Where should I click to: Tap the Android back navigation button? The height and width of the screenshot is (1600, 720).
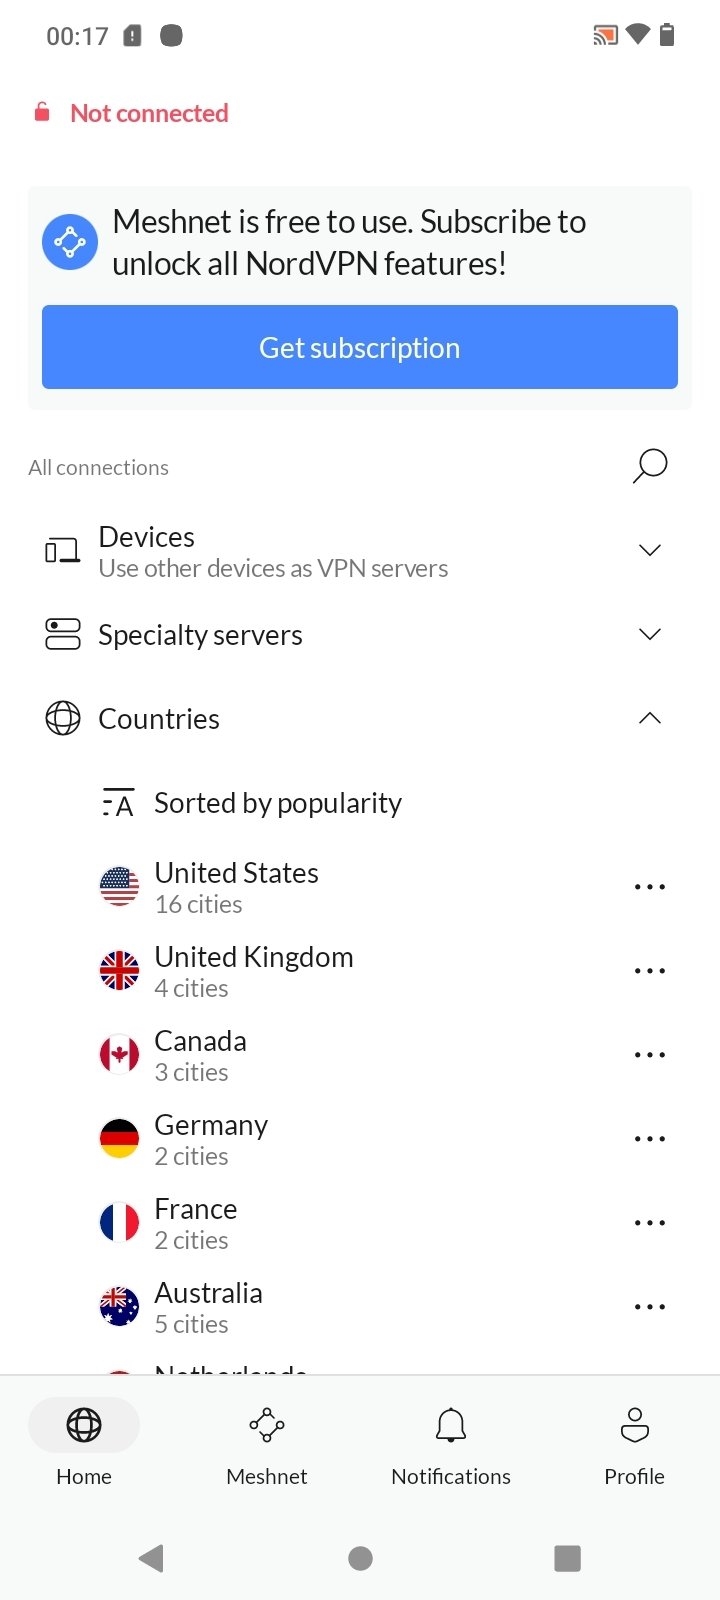pyautogui.click(x=152, y=1558)
